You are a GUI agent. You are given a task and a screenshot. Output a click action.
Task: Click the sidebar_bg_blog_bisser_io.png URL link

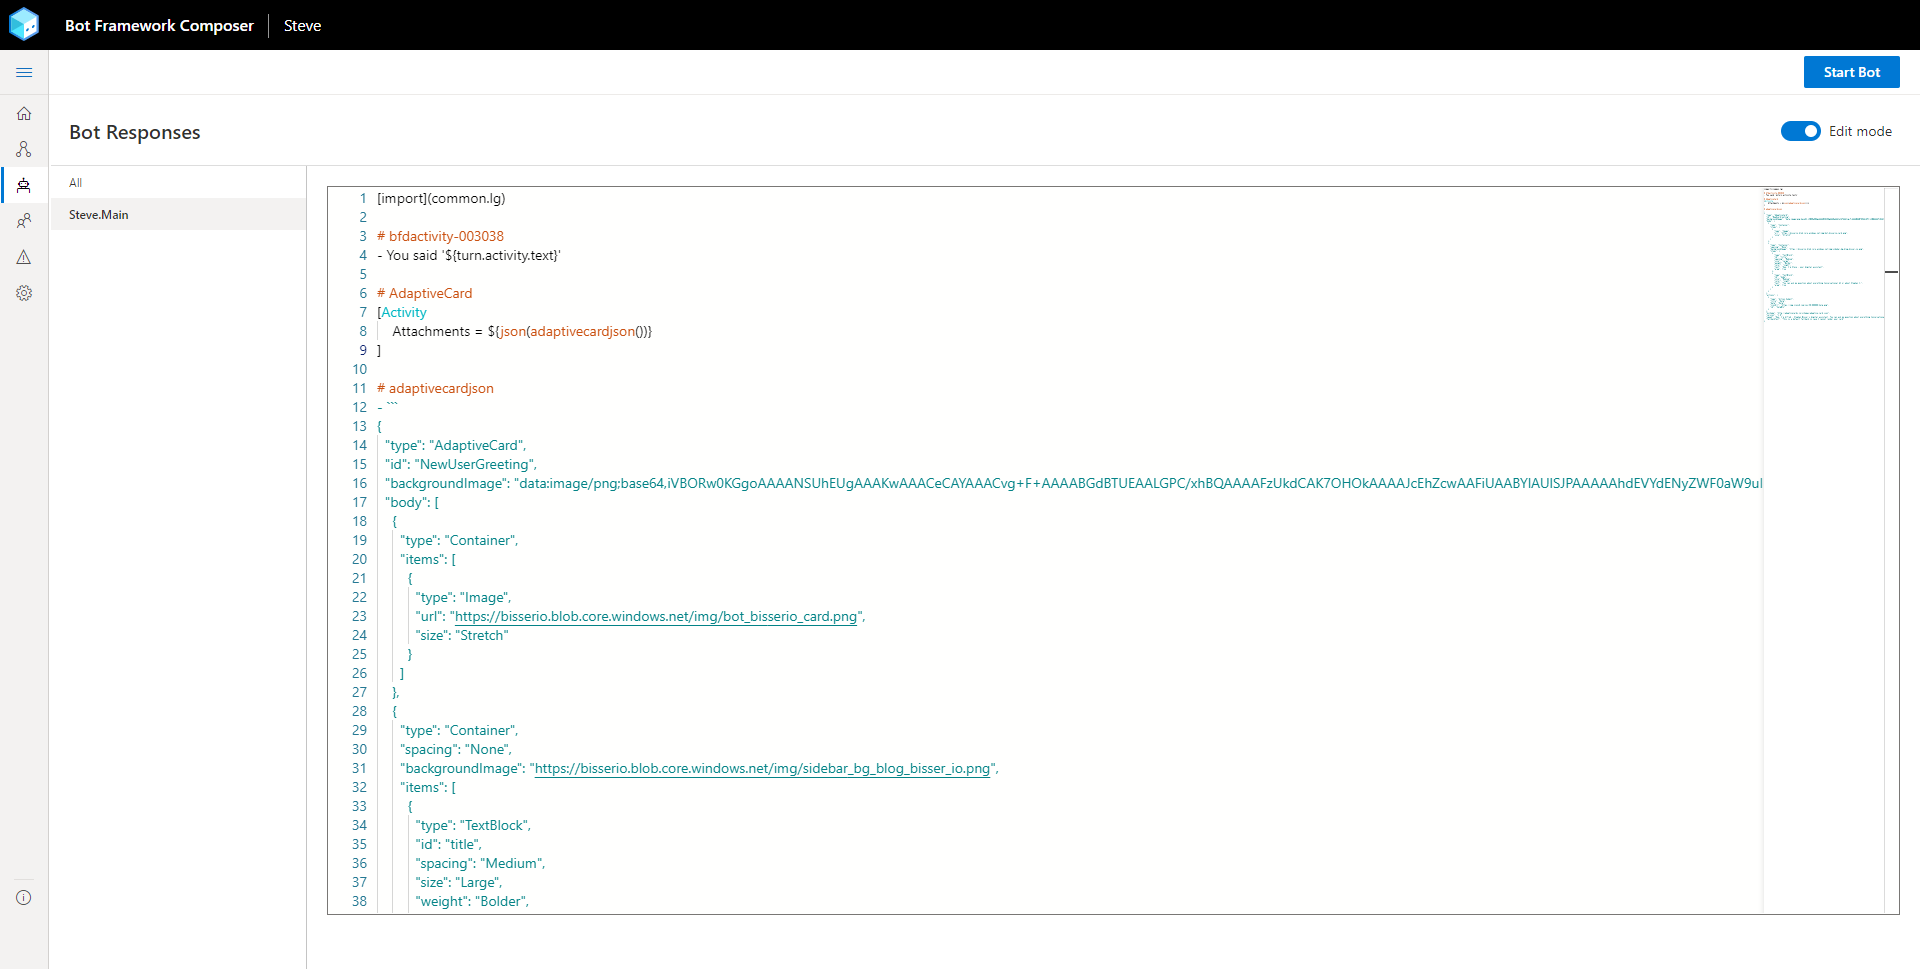coord(763,768)
